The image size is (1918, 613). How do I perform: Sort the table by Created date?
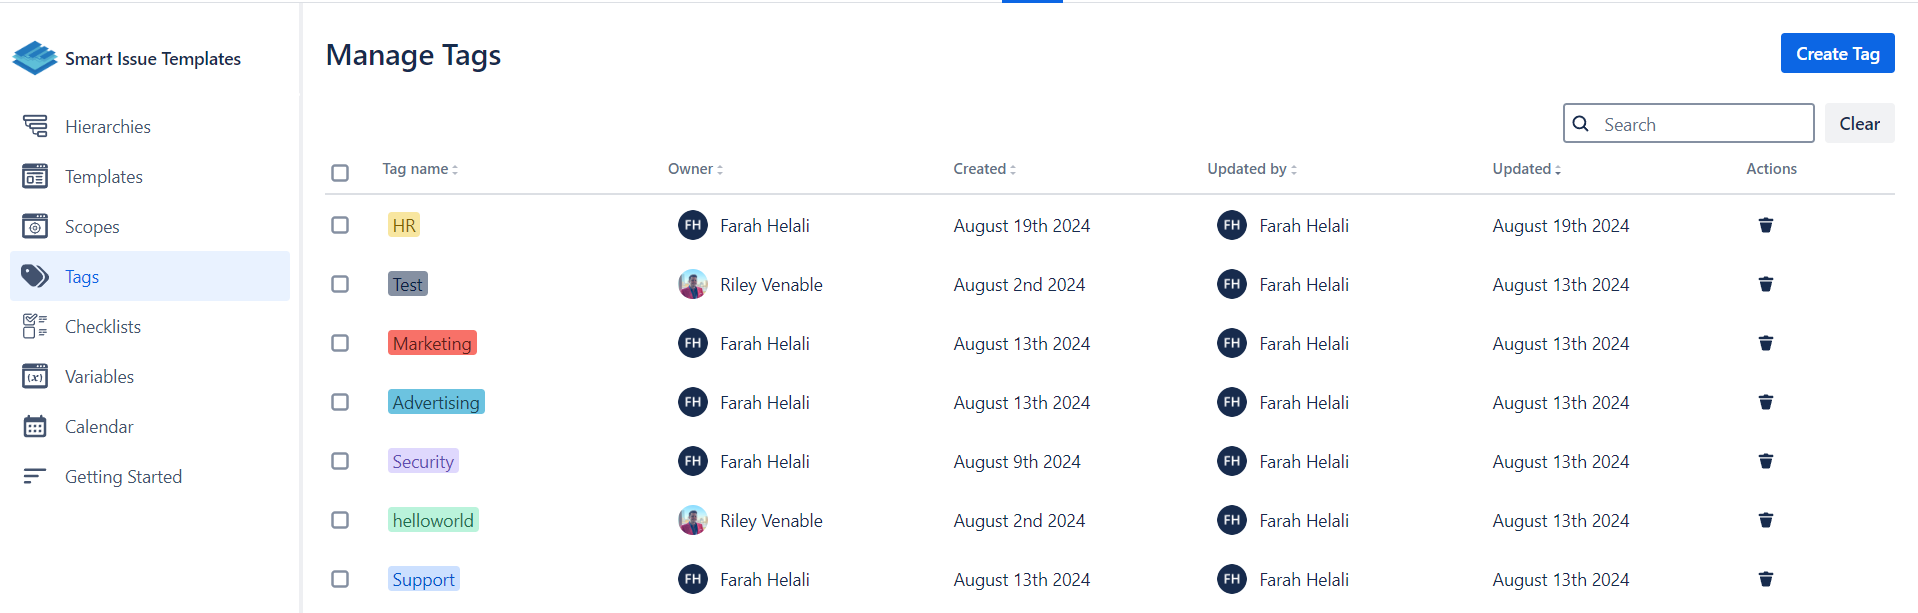pyautogui.click(x=984, y=169)
